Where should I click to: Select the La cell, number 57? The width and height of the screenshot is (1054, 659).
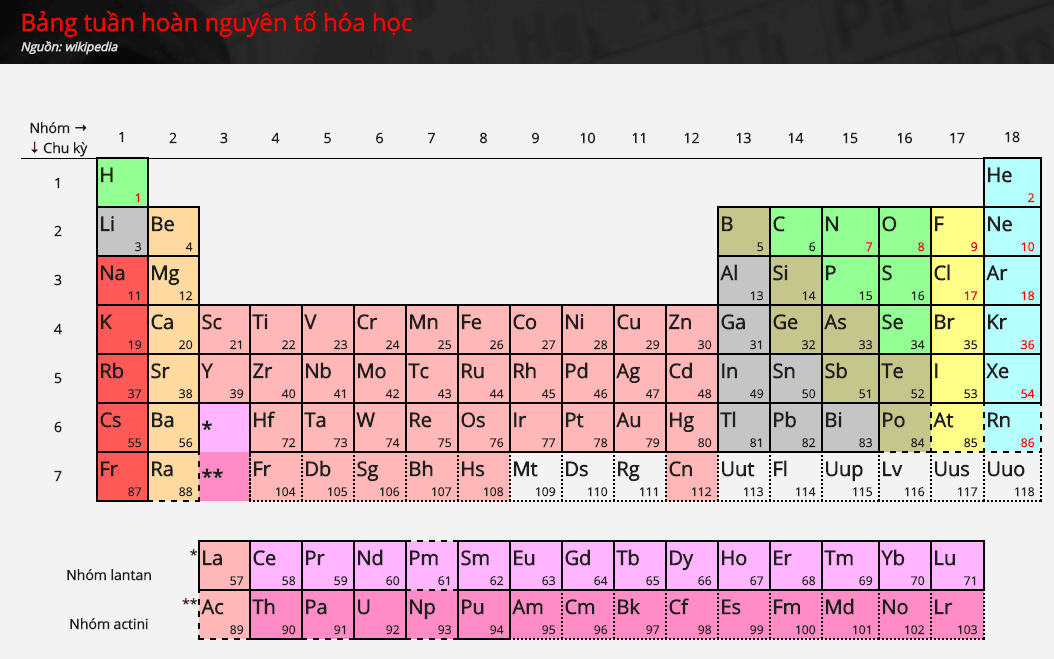[224, 566]
